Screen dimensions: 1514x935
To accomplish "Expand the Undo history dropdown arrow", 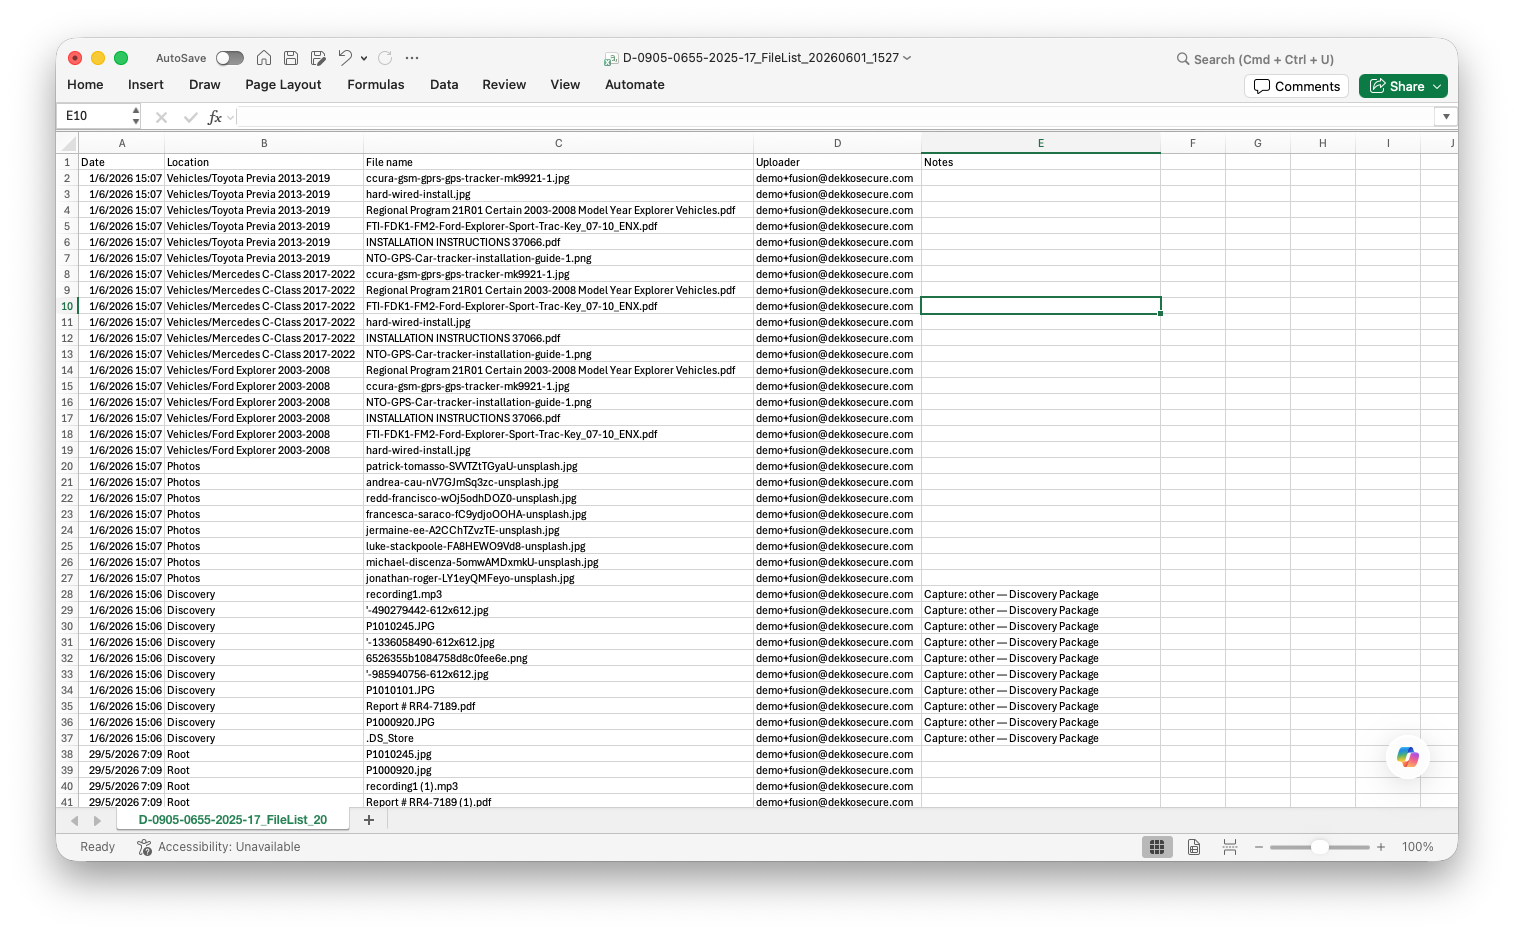I will pos(364,58).
